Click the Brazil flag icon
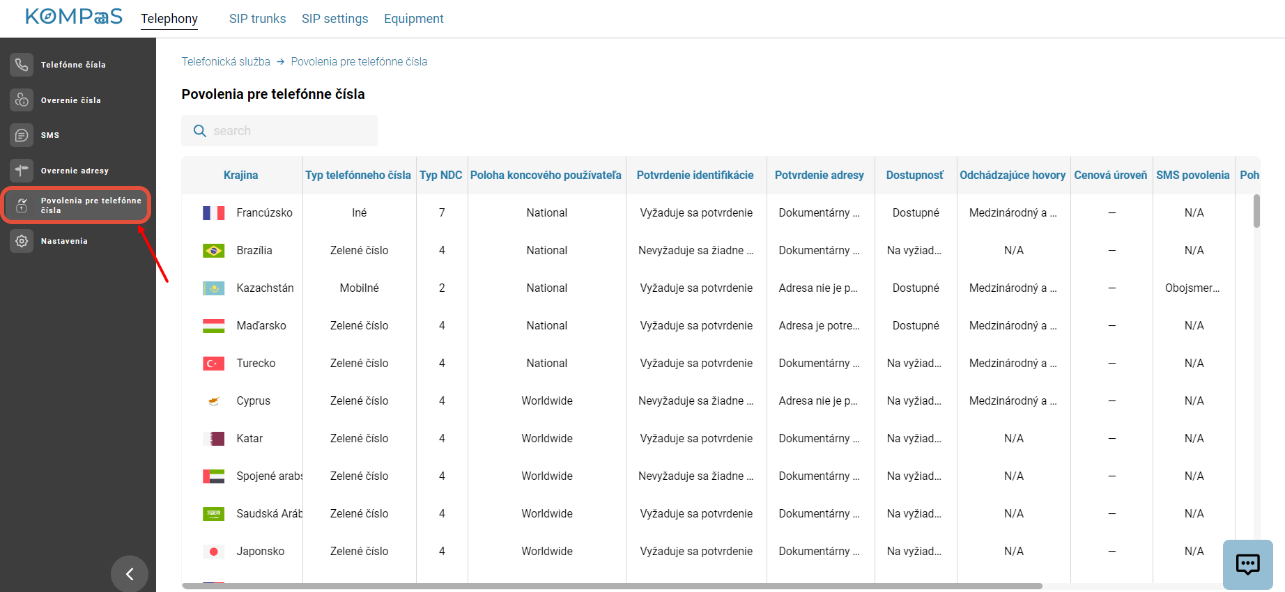Screen dimensions: 1285x592 tap(213, 250)
